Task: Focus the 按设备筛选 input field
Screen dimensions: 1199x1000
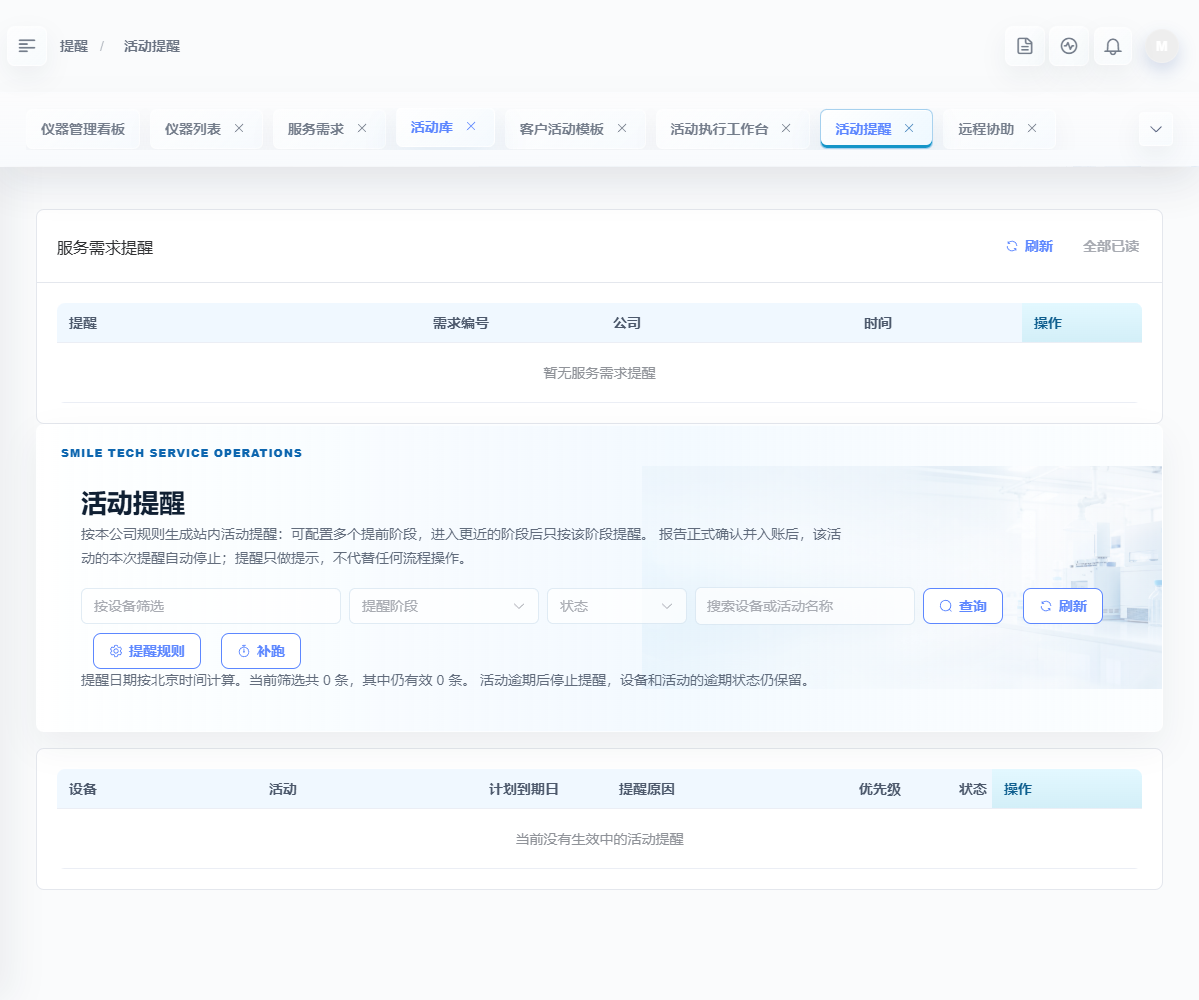Action: (x=210, y=606)
